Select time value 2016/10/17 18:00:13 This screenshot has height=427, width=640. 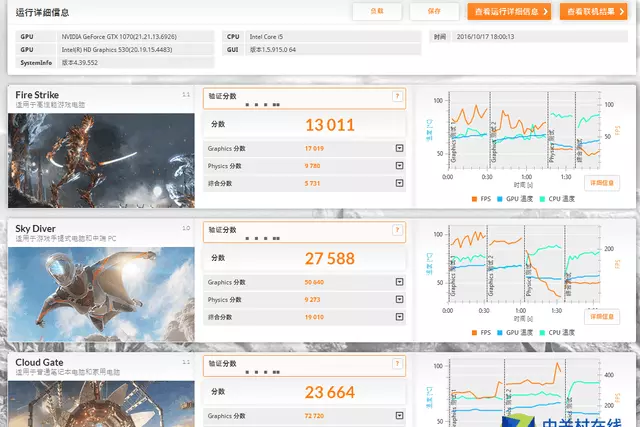[485, 37]
